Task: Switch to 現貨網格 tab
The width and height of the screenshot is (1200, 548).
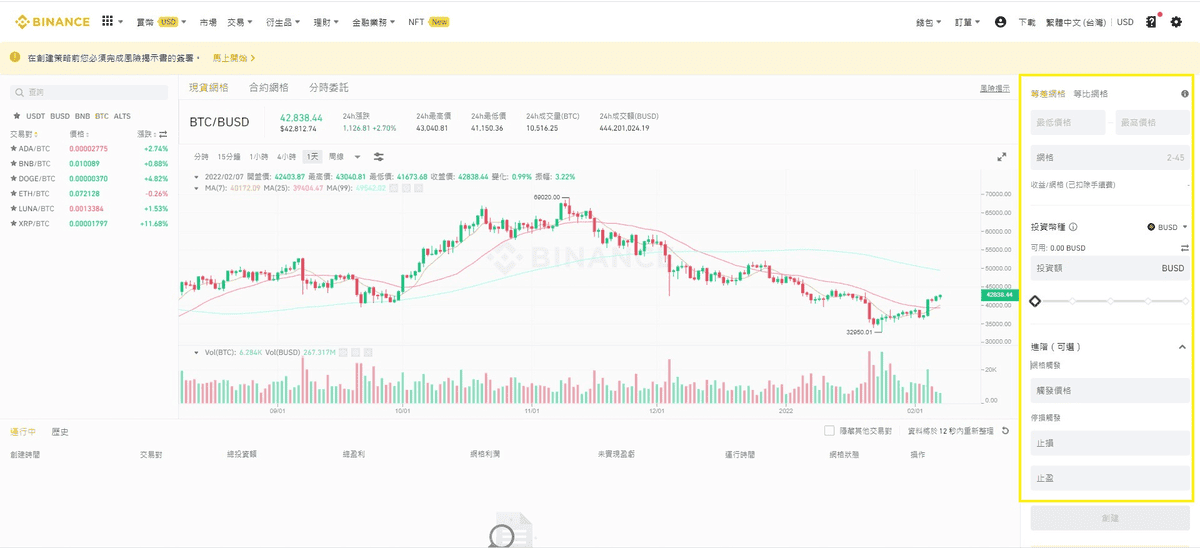Action: [x=209, y=88]
